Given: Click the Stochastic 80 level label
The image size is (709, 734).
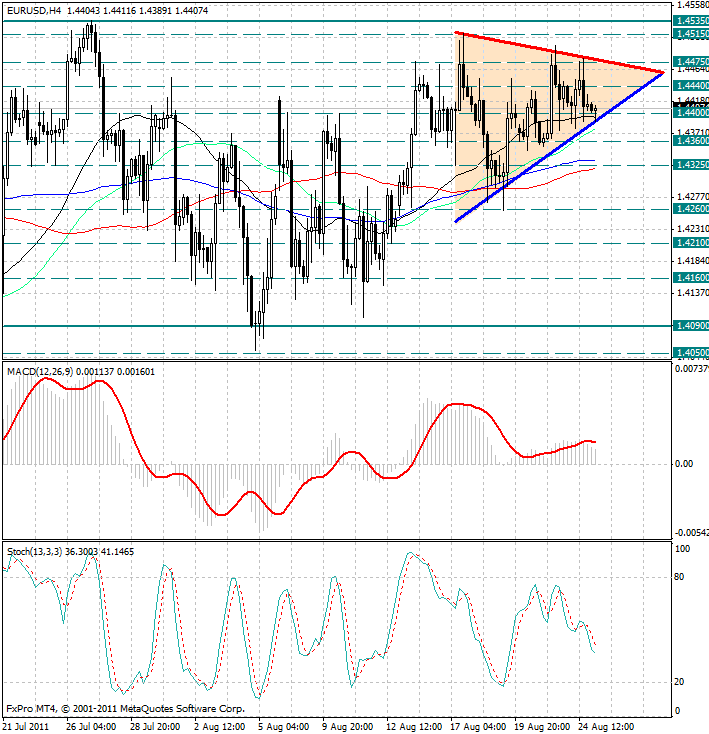Looking at the screenshot, I should [679, 577].
